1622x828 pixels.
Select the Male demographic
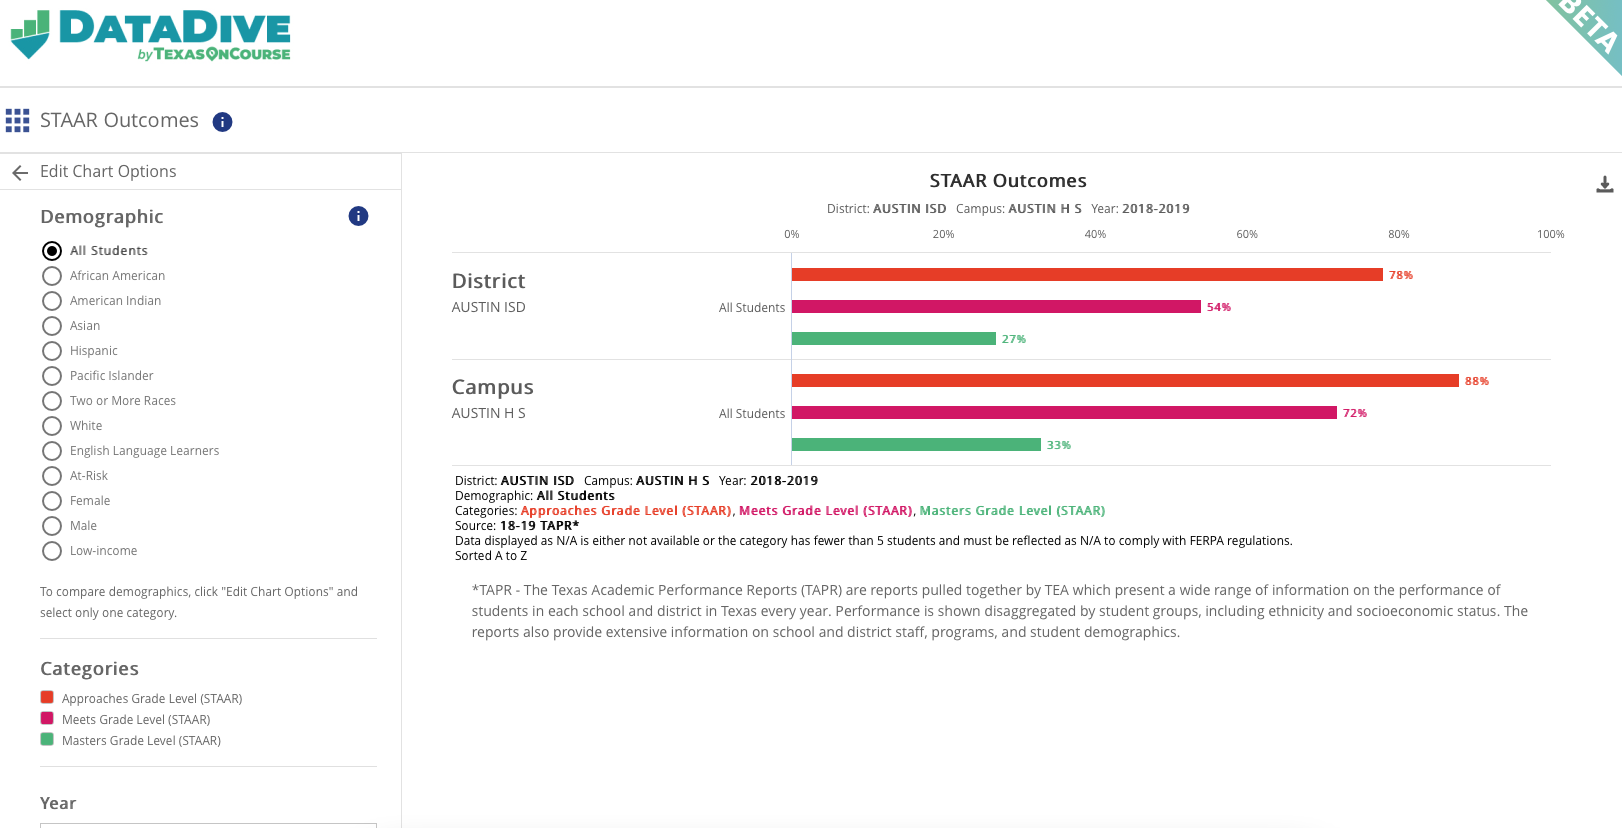coord(52,526)
